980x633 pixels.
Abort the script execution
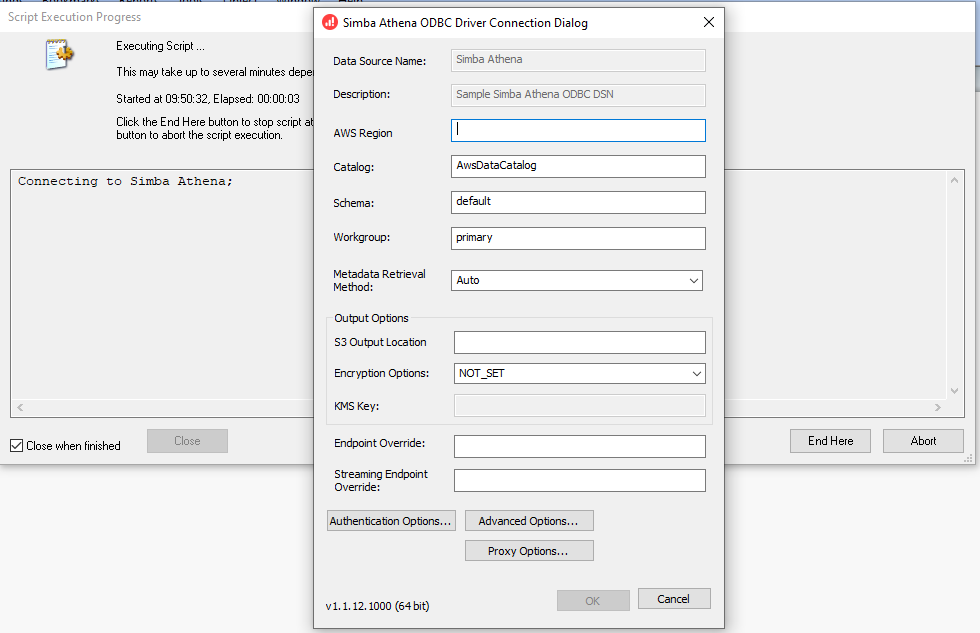click(x=923, y=441)
